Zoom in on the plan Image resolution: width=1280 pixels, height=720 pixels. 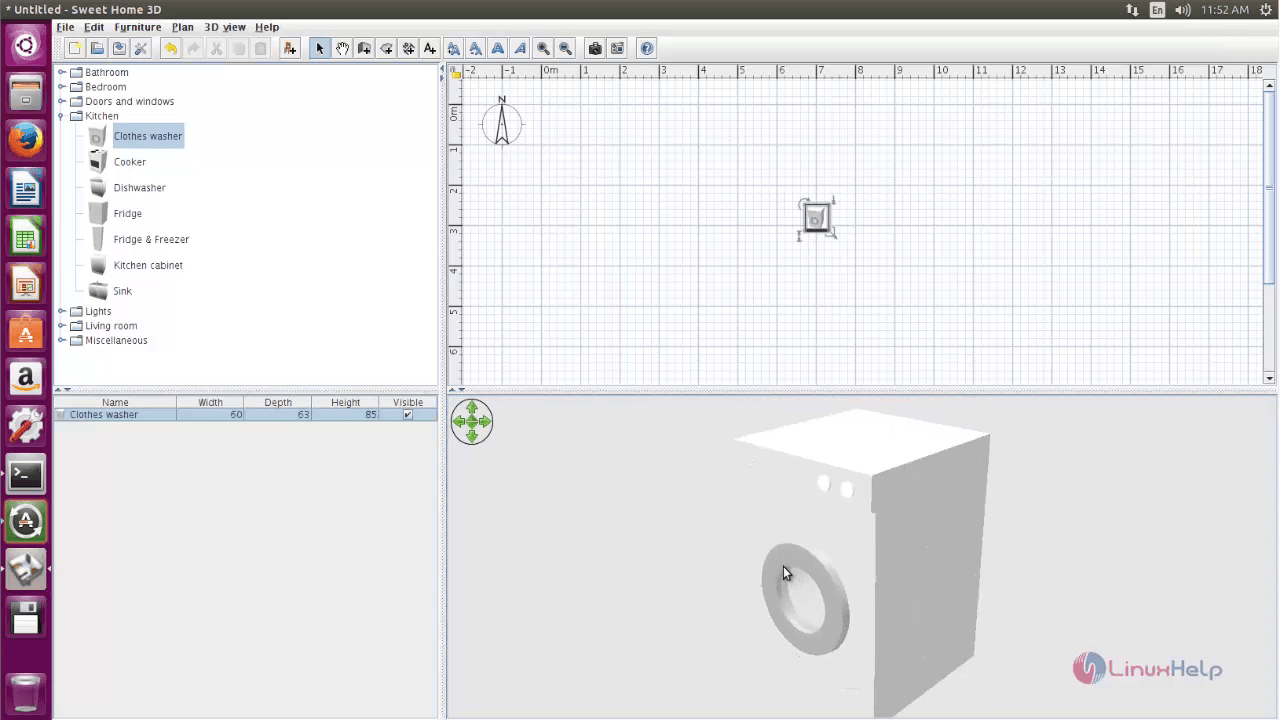click(543, 48)
